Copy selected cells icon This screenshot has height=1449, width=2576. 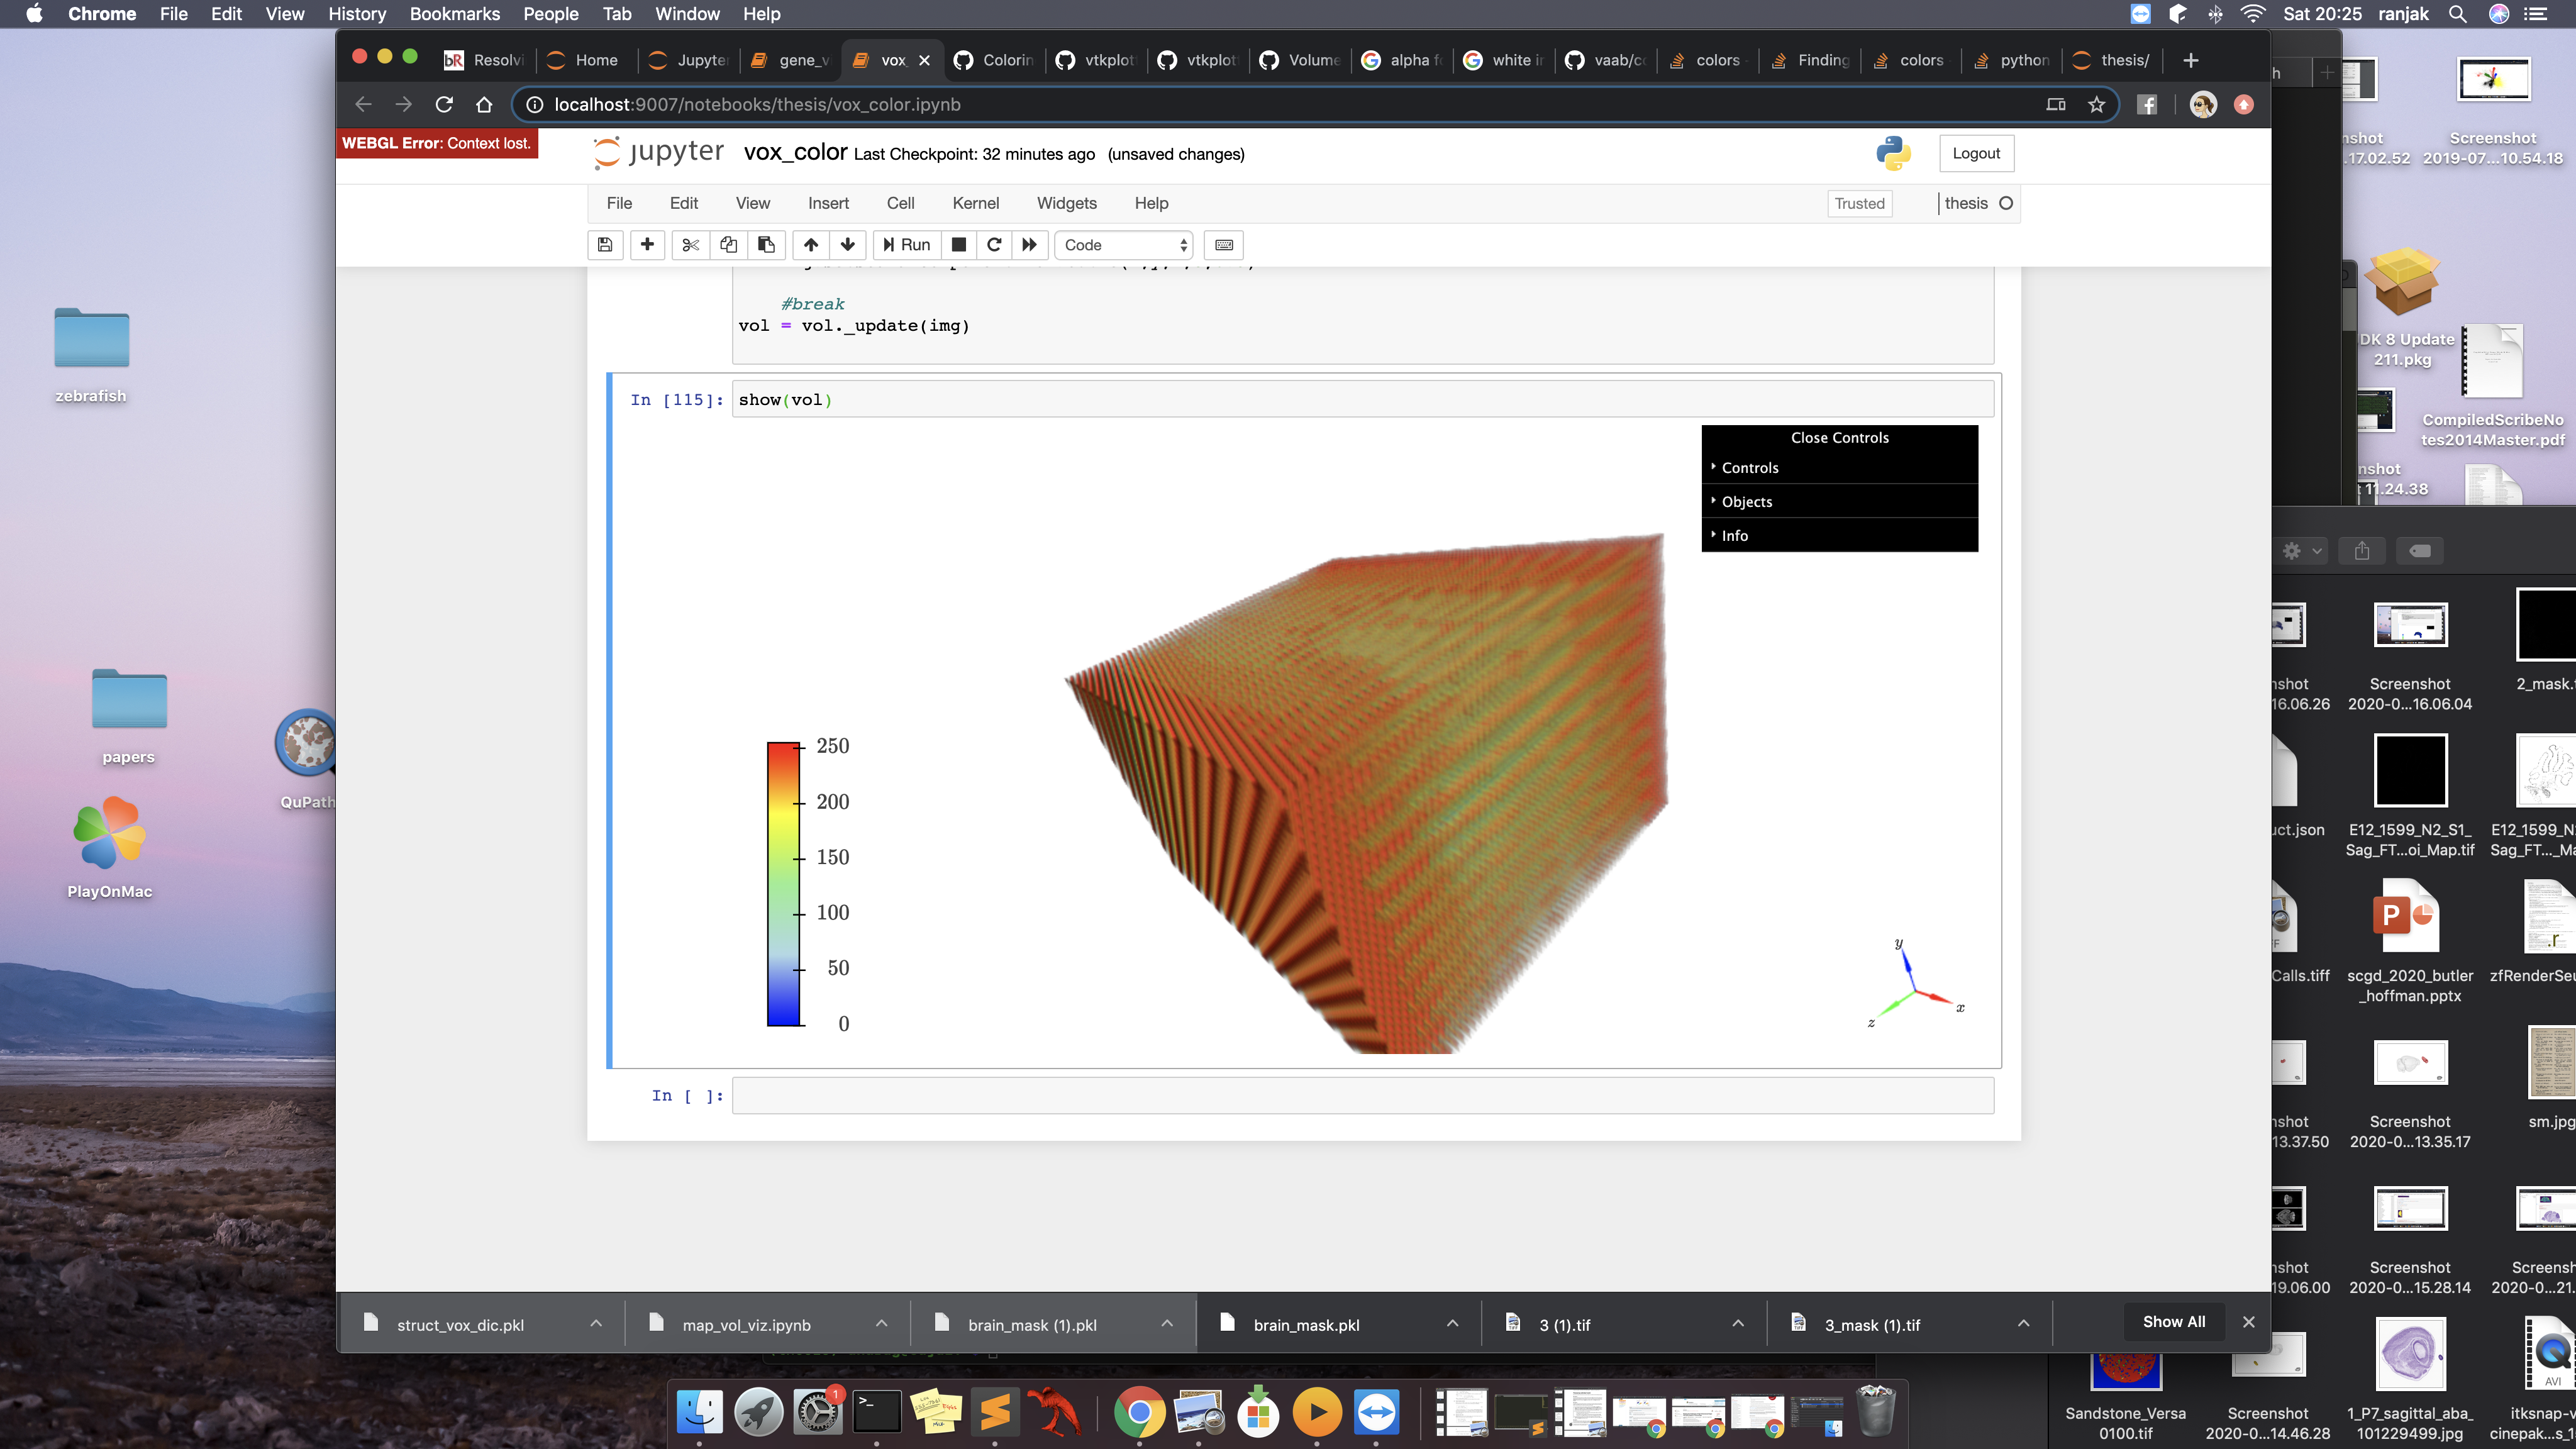(729, 245)
